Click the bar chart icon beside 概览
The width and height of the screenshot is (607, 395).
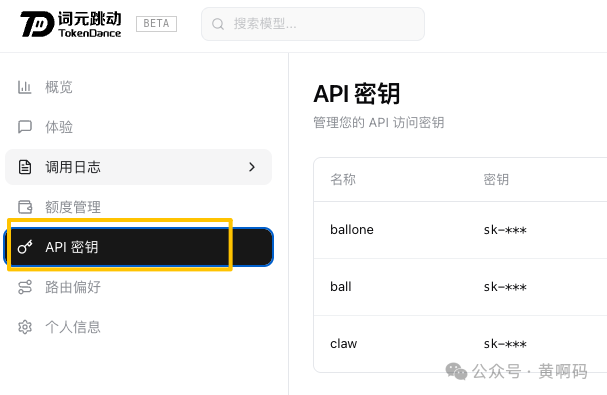tap(24, 87)
